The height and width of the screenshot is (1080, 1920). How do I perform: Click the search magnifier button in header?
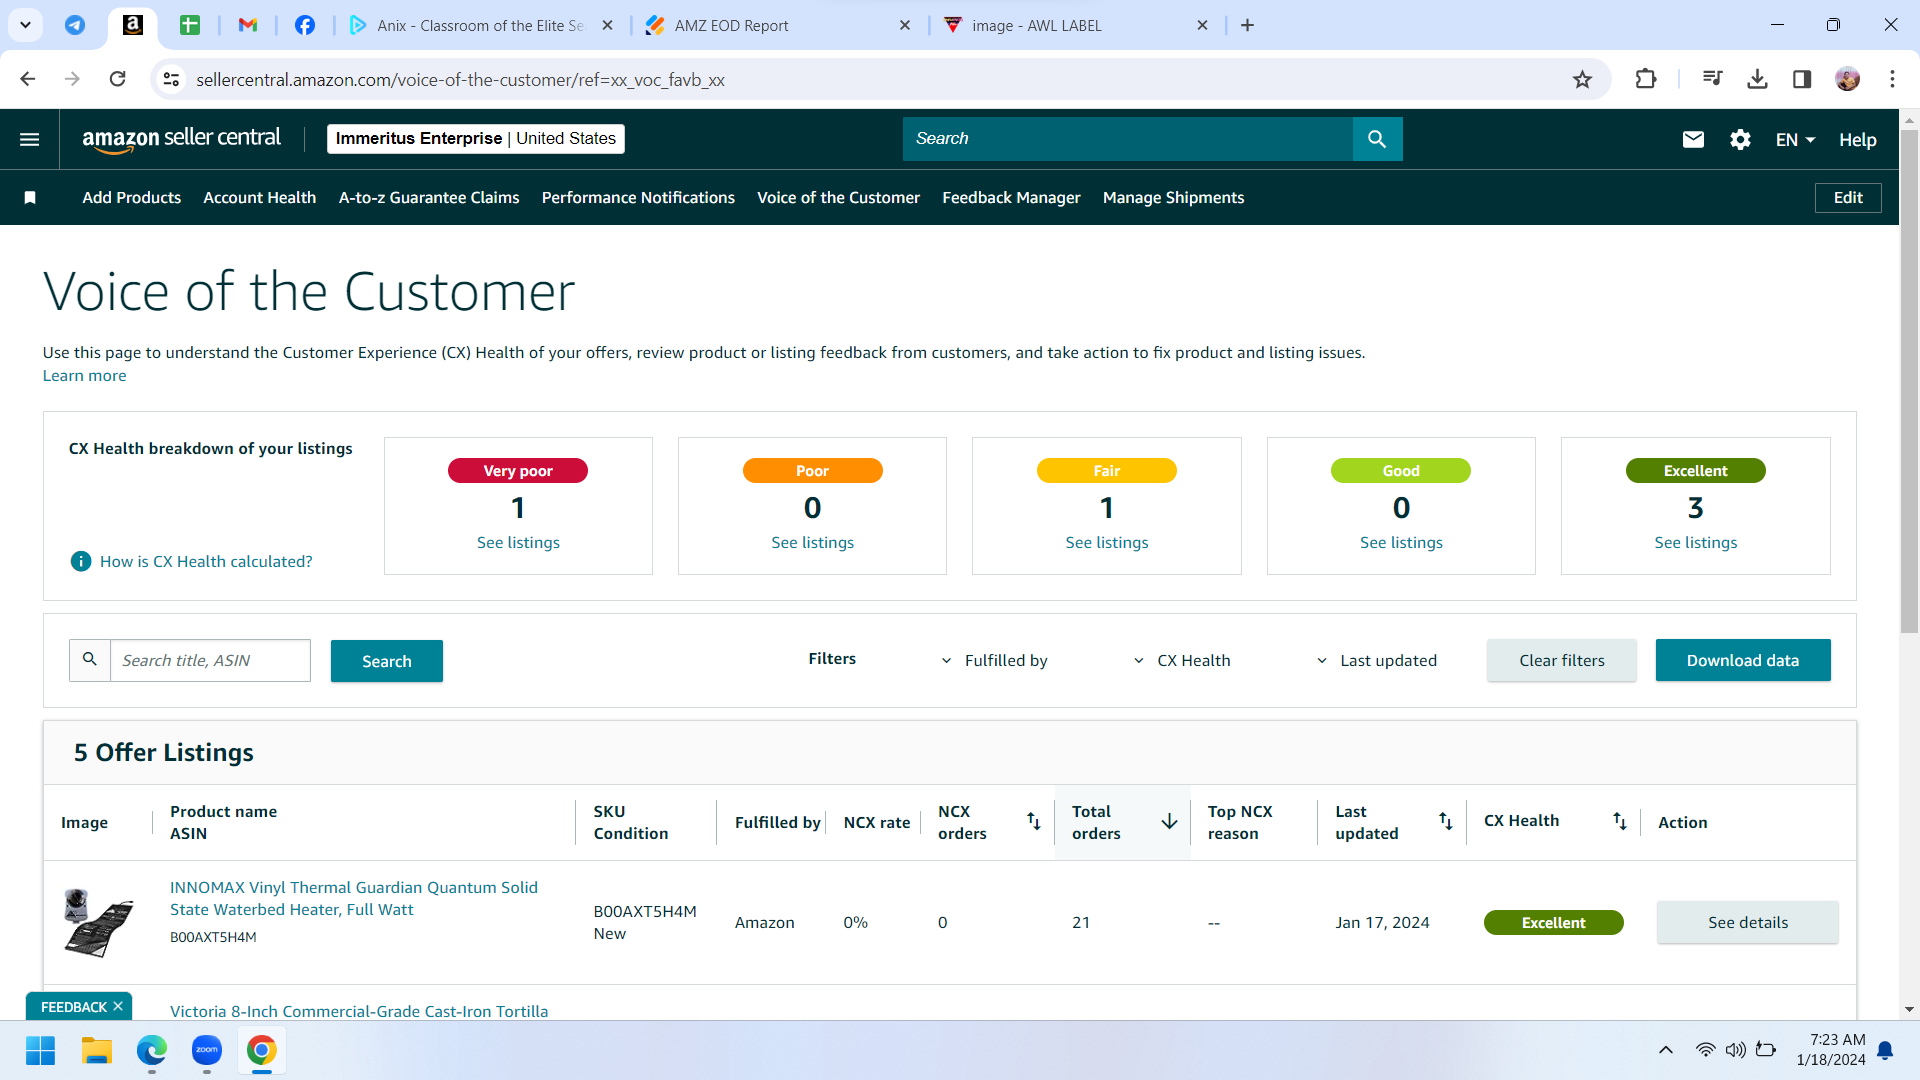(x=1377, y=139)
